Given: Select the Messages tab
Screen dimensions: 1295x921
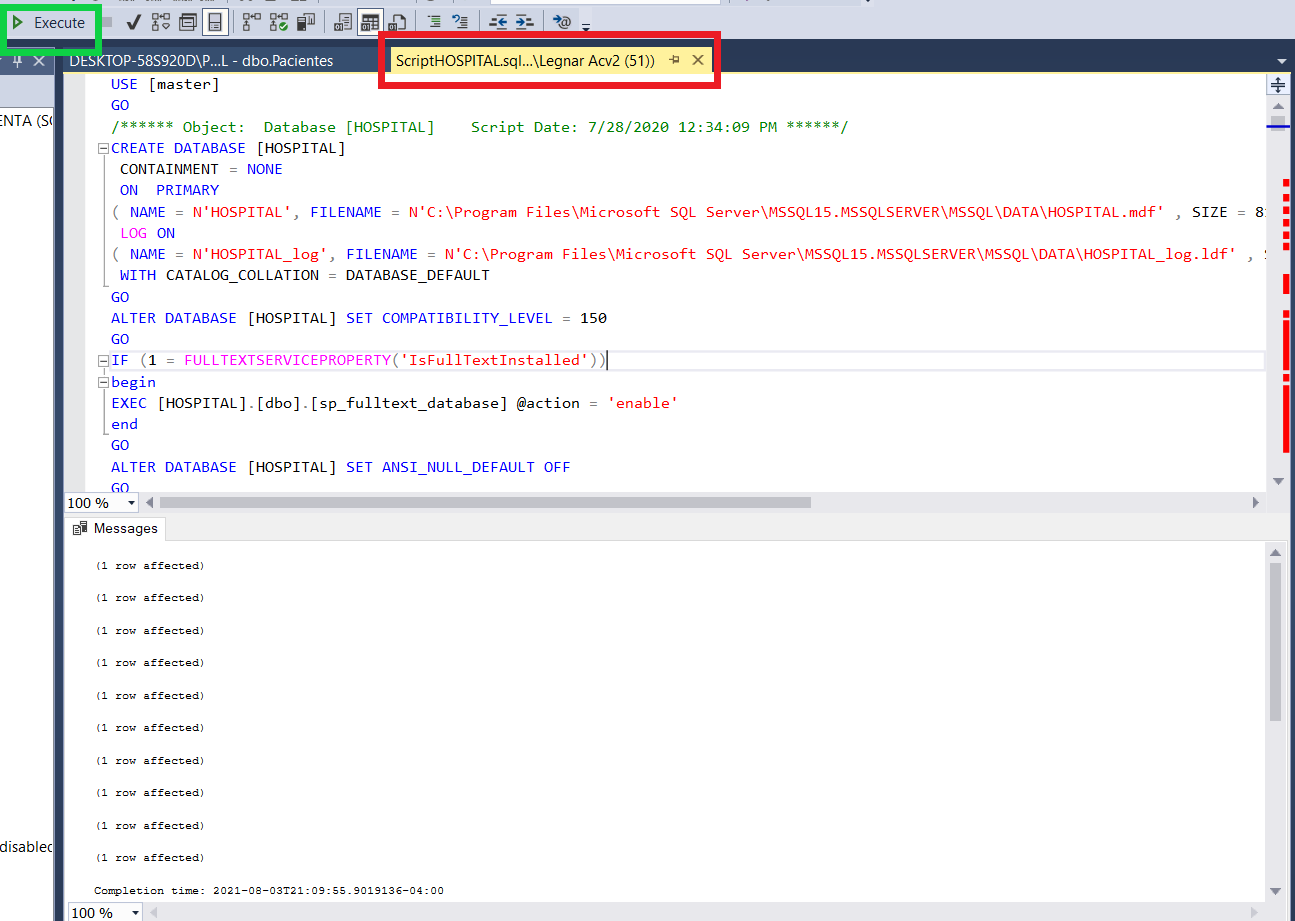Looking at the screenshot, I should (114, 528).
